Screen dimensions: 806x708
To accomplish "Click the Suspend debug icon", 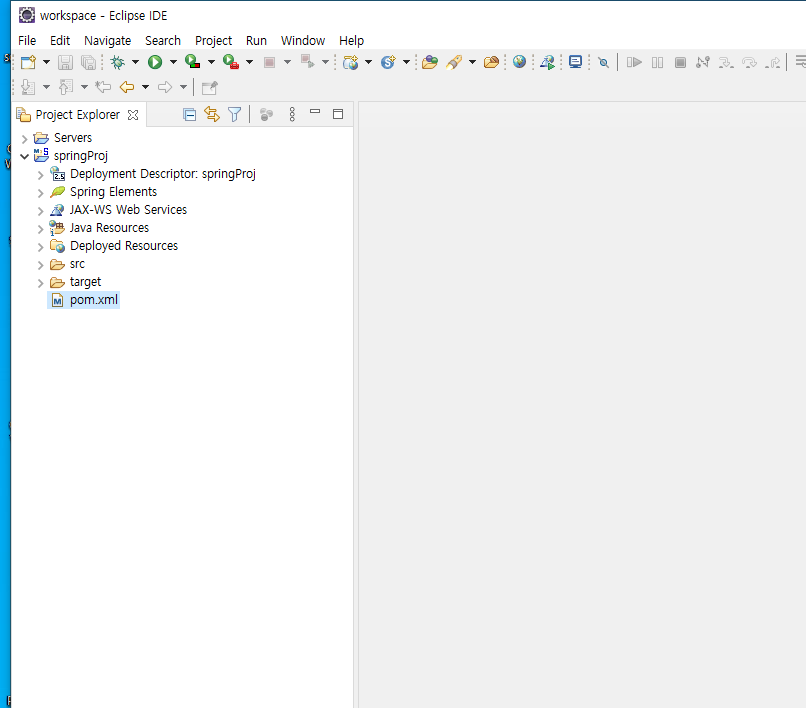I will pyautogui.click(x=657, y=63).
